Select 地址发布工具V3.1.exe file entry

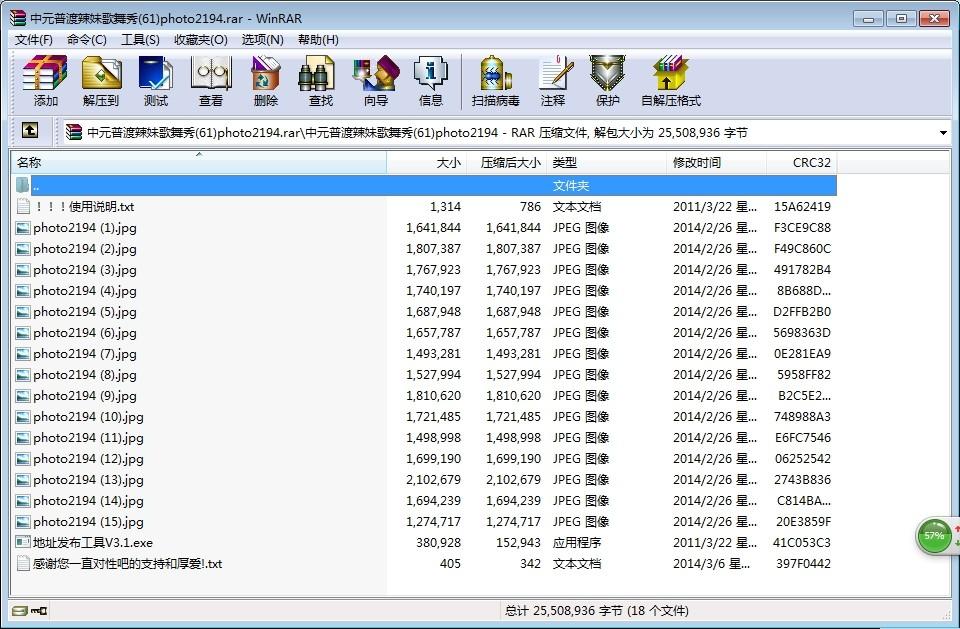click(92, 543)
